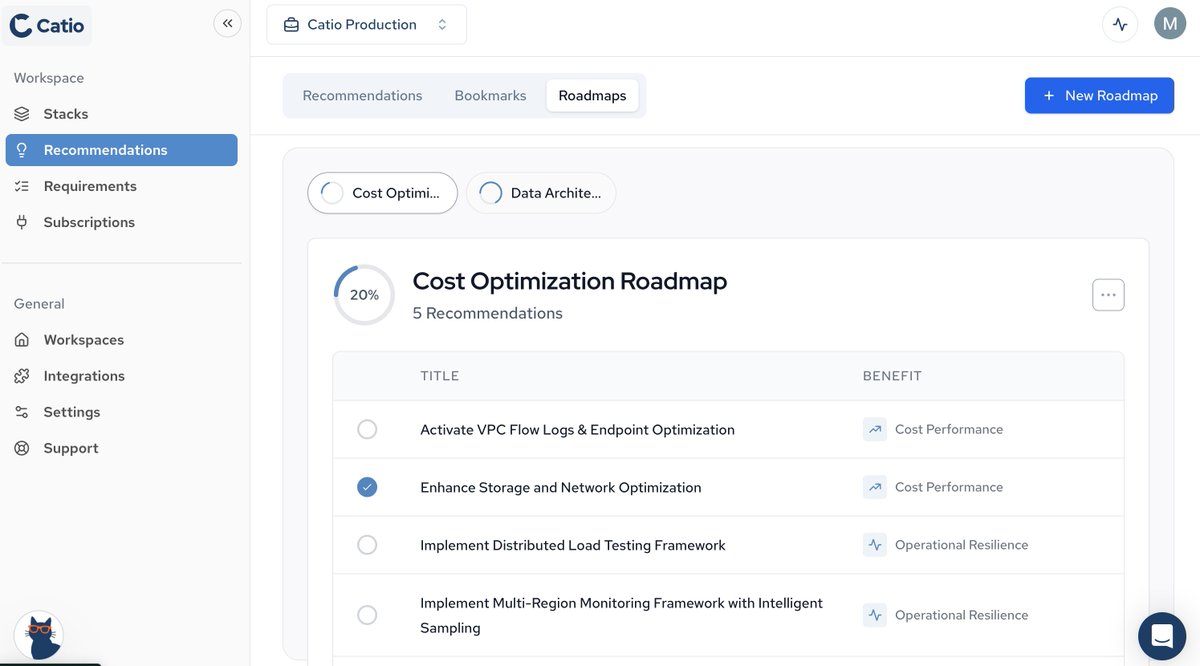Click the briefcase icon beside Catio Production
The image size is (1200, 666).
coord(291,25)
